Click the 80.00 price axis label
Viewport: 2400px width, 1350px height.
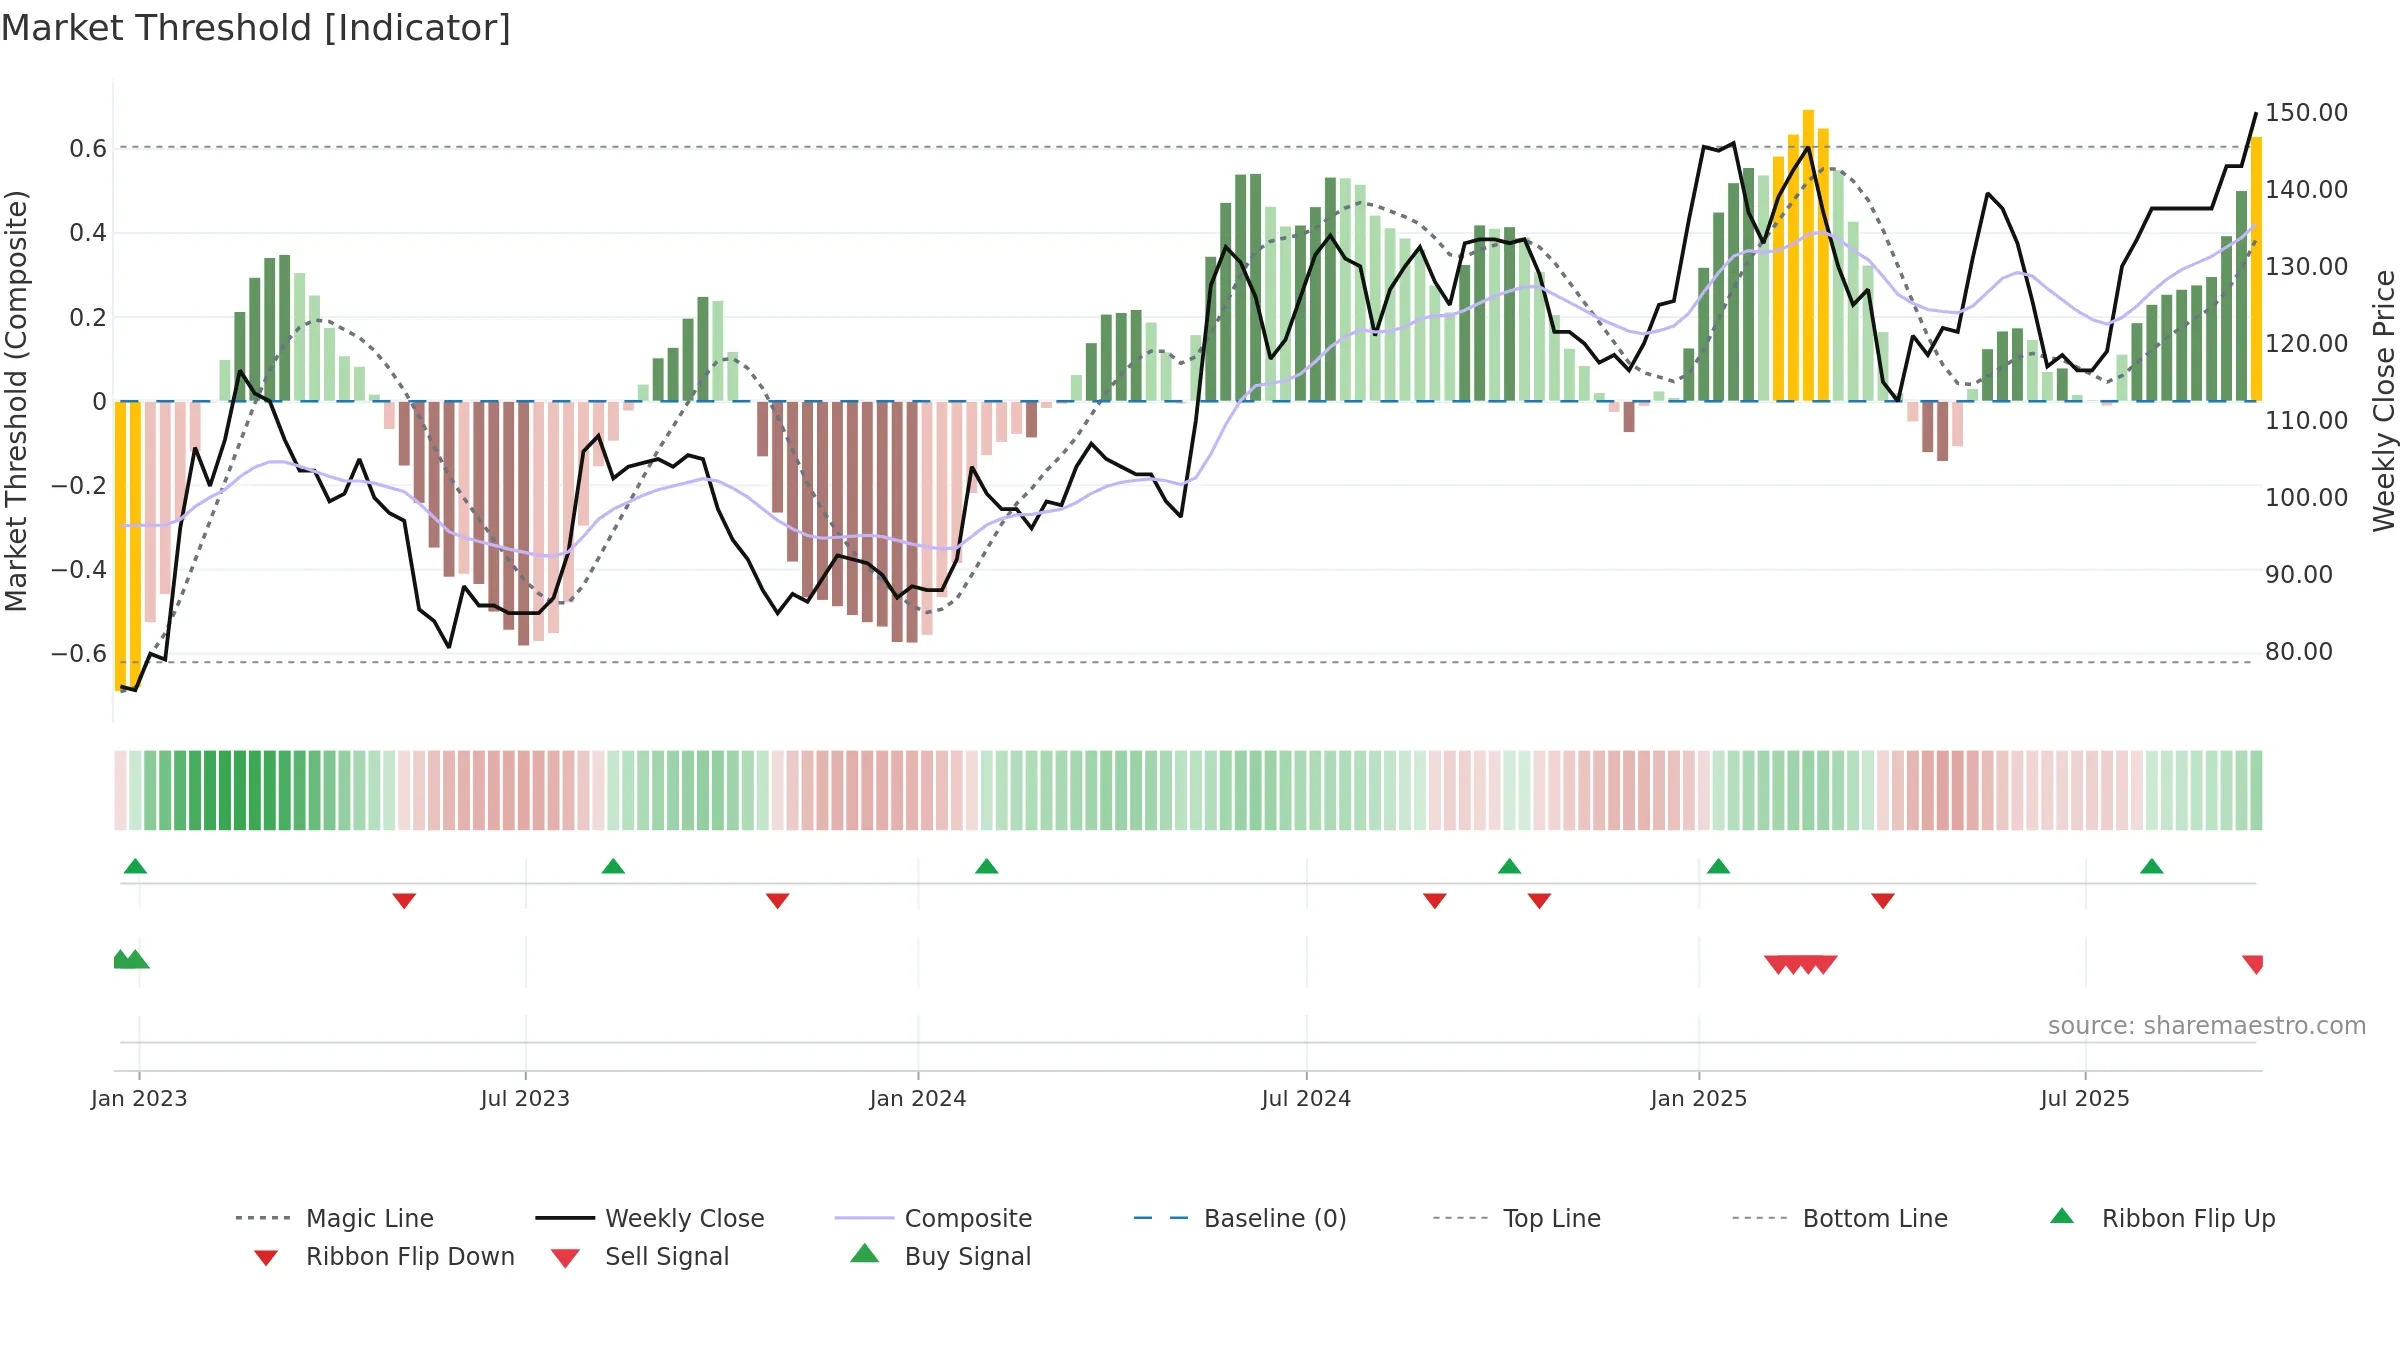pos(2299,651)
